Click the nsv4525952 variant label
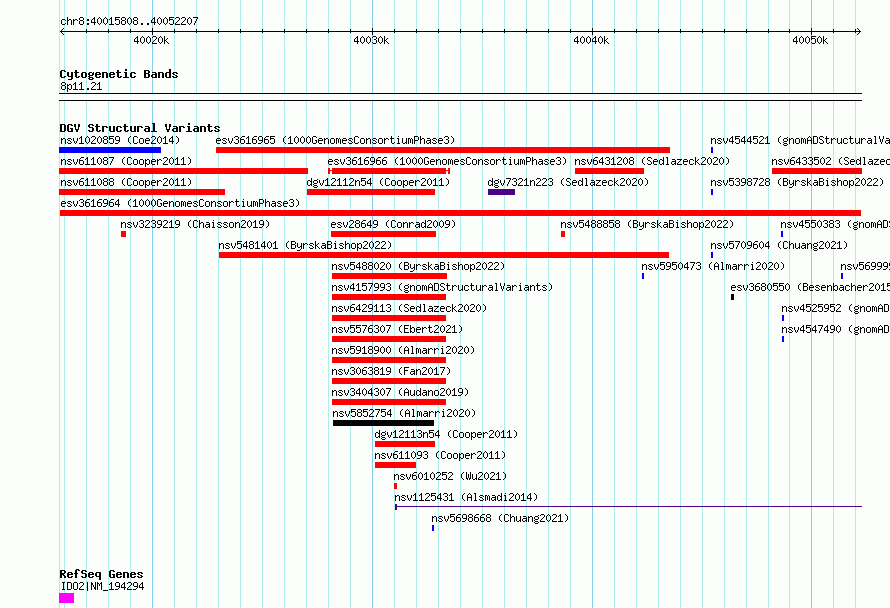 [x=836, y=308]
